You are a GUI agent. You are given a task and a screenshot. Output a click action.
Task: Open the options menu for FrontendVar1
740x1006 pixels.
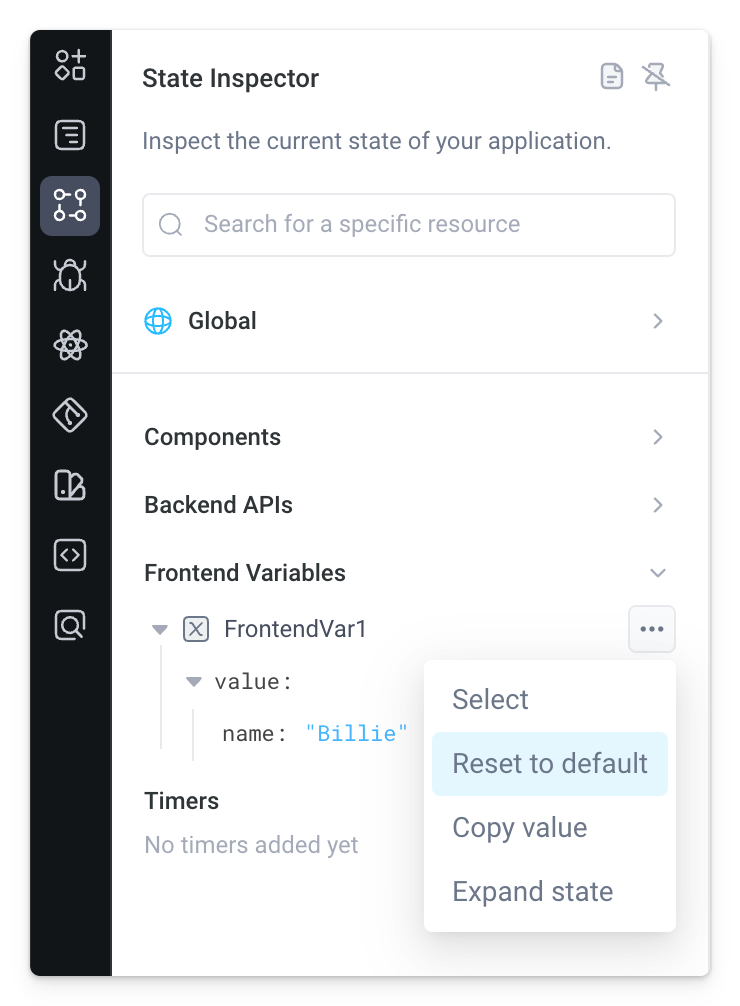(x=651, y=629)
